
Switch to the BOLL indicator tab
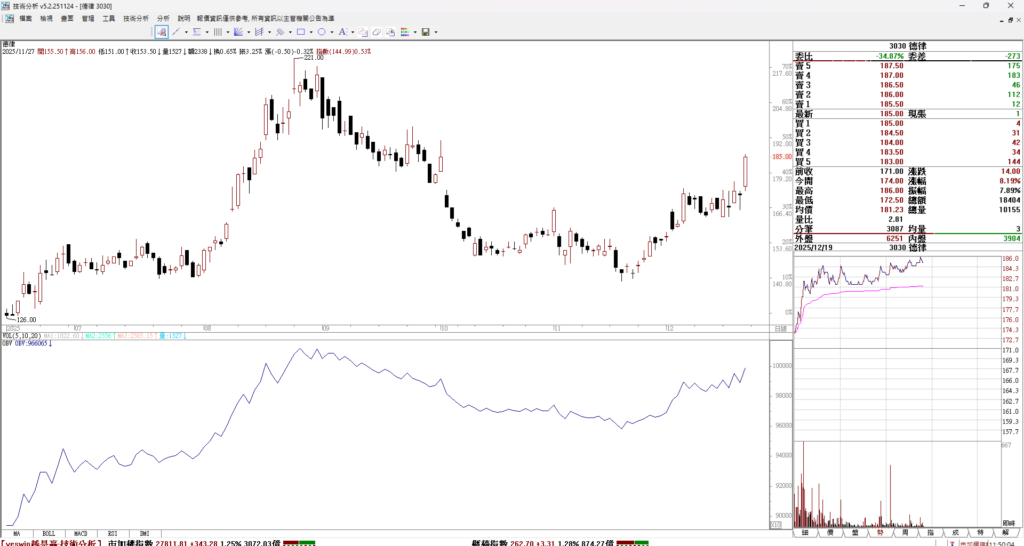tap(48, 533)
